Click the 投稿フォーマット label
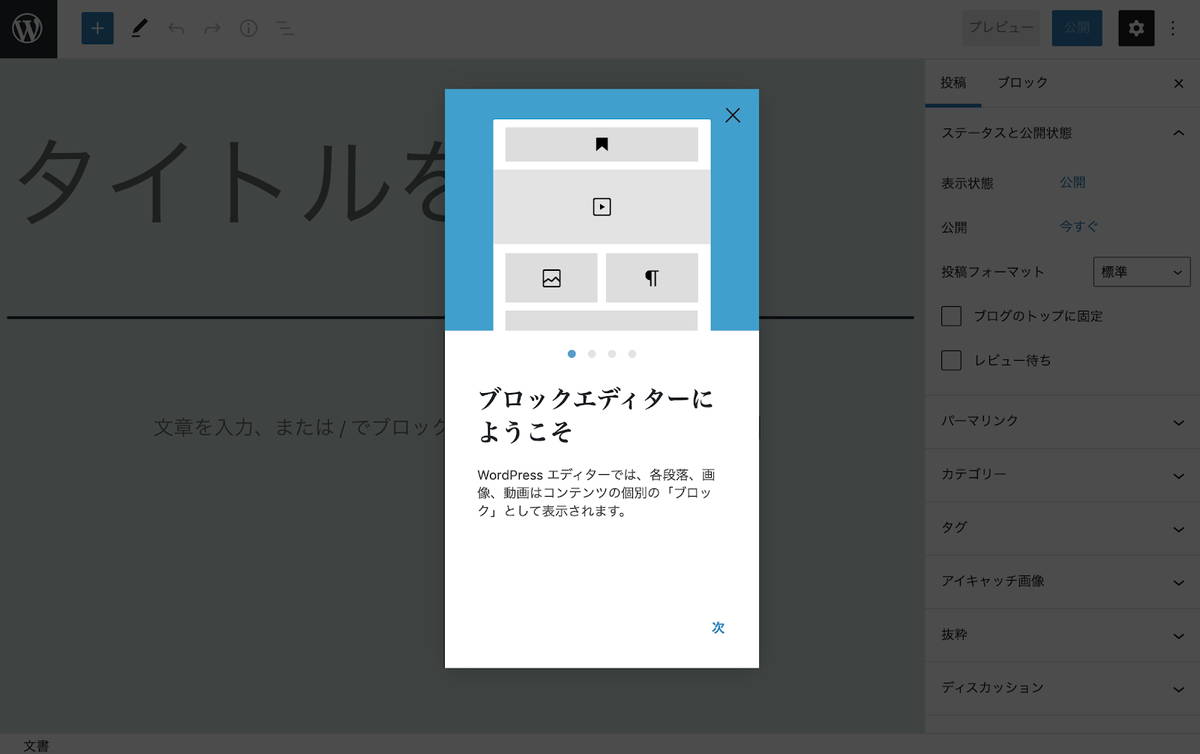 click(992, 272)
